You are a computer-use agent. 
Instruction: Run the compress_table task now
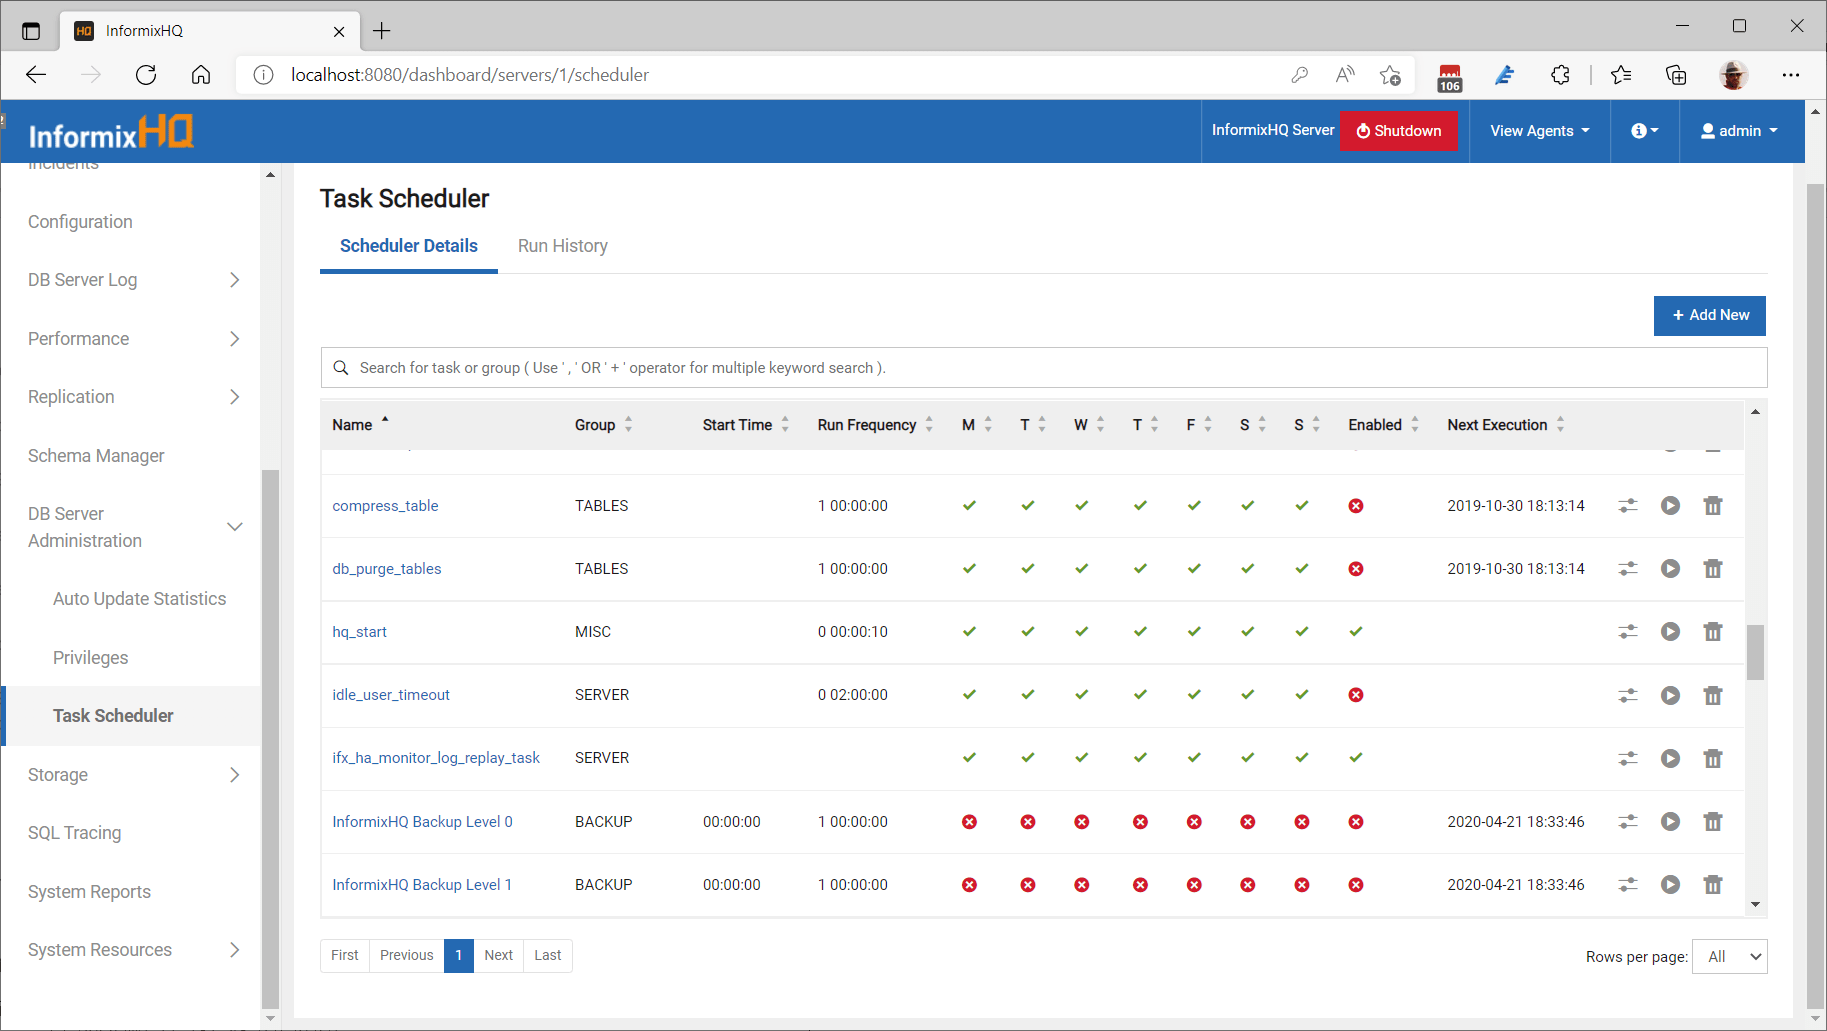[1670, 506]
